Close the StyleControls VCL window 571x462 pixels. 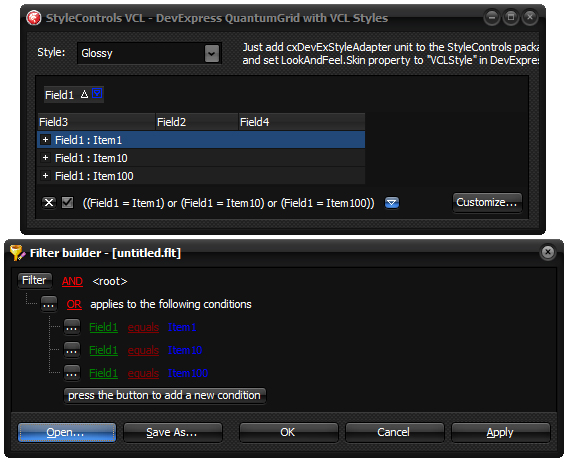[530, 17]
